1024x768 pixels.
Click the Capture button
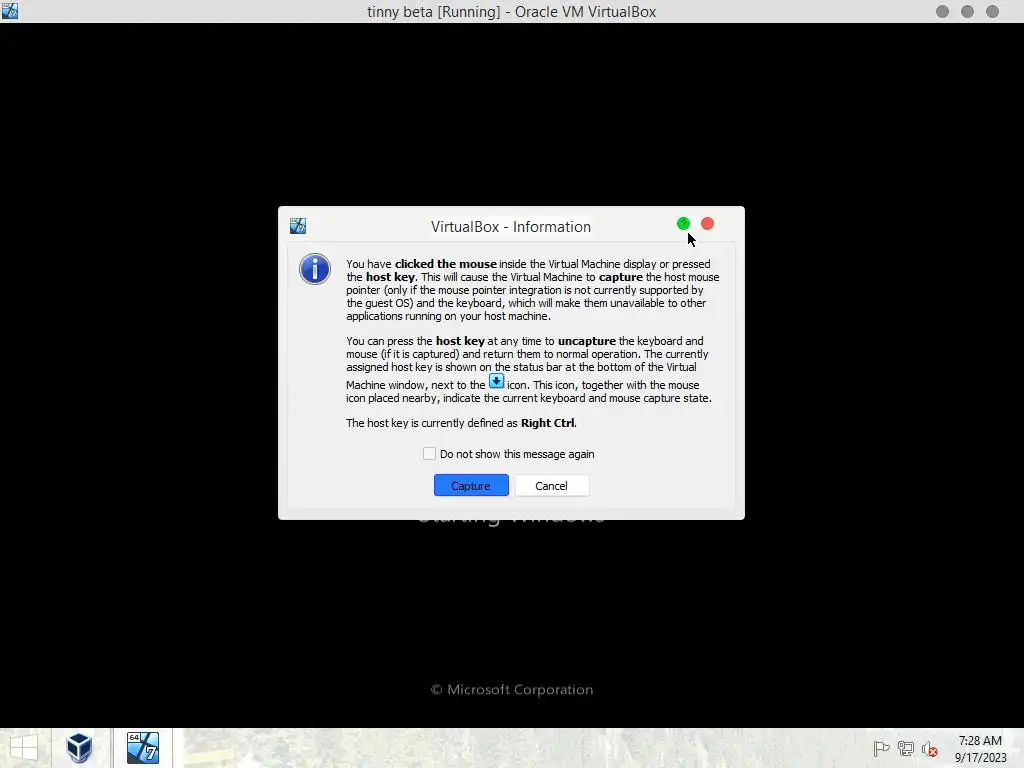point(471,485)
